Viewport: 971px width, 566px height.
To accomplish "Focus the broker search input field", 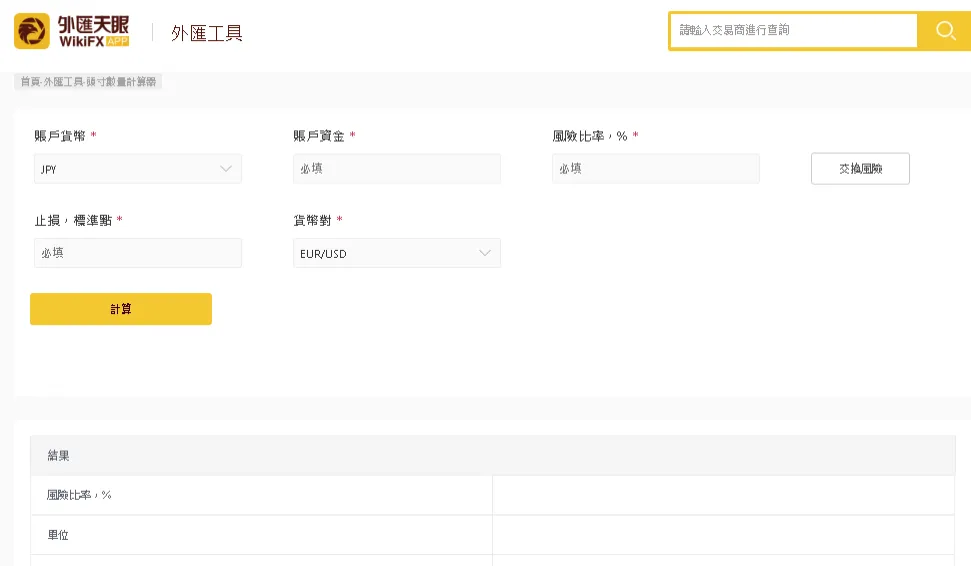I will tap(794, 30).
